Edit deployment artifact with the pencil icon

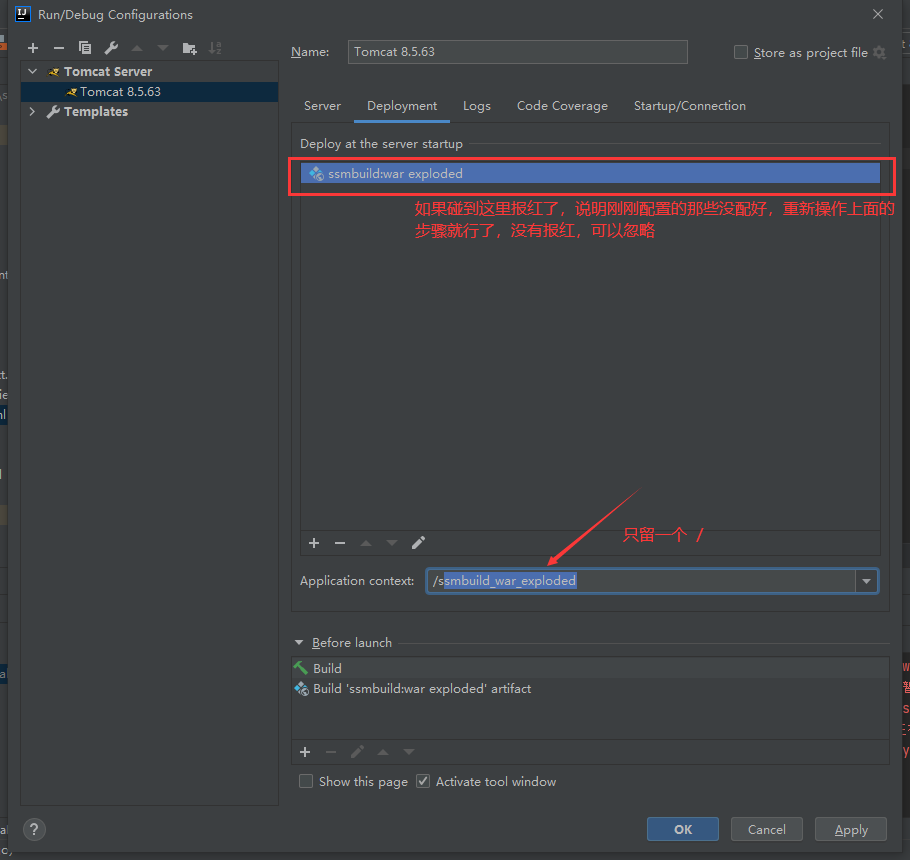point(417,542)
